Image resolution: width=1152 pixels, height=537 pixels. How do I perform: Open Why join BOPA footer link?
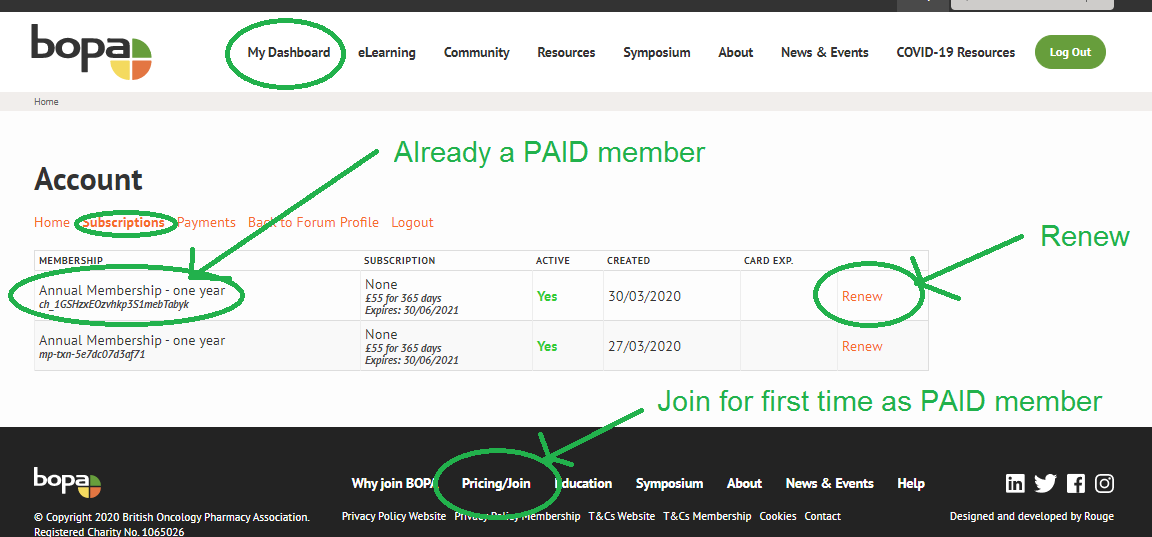pos(395,483)
